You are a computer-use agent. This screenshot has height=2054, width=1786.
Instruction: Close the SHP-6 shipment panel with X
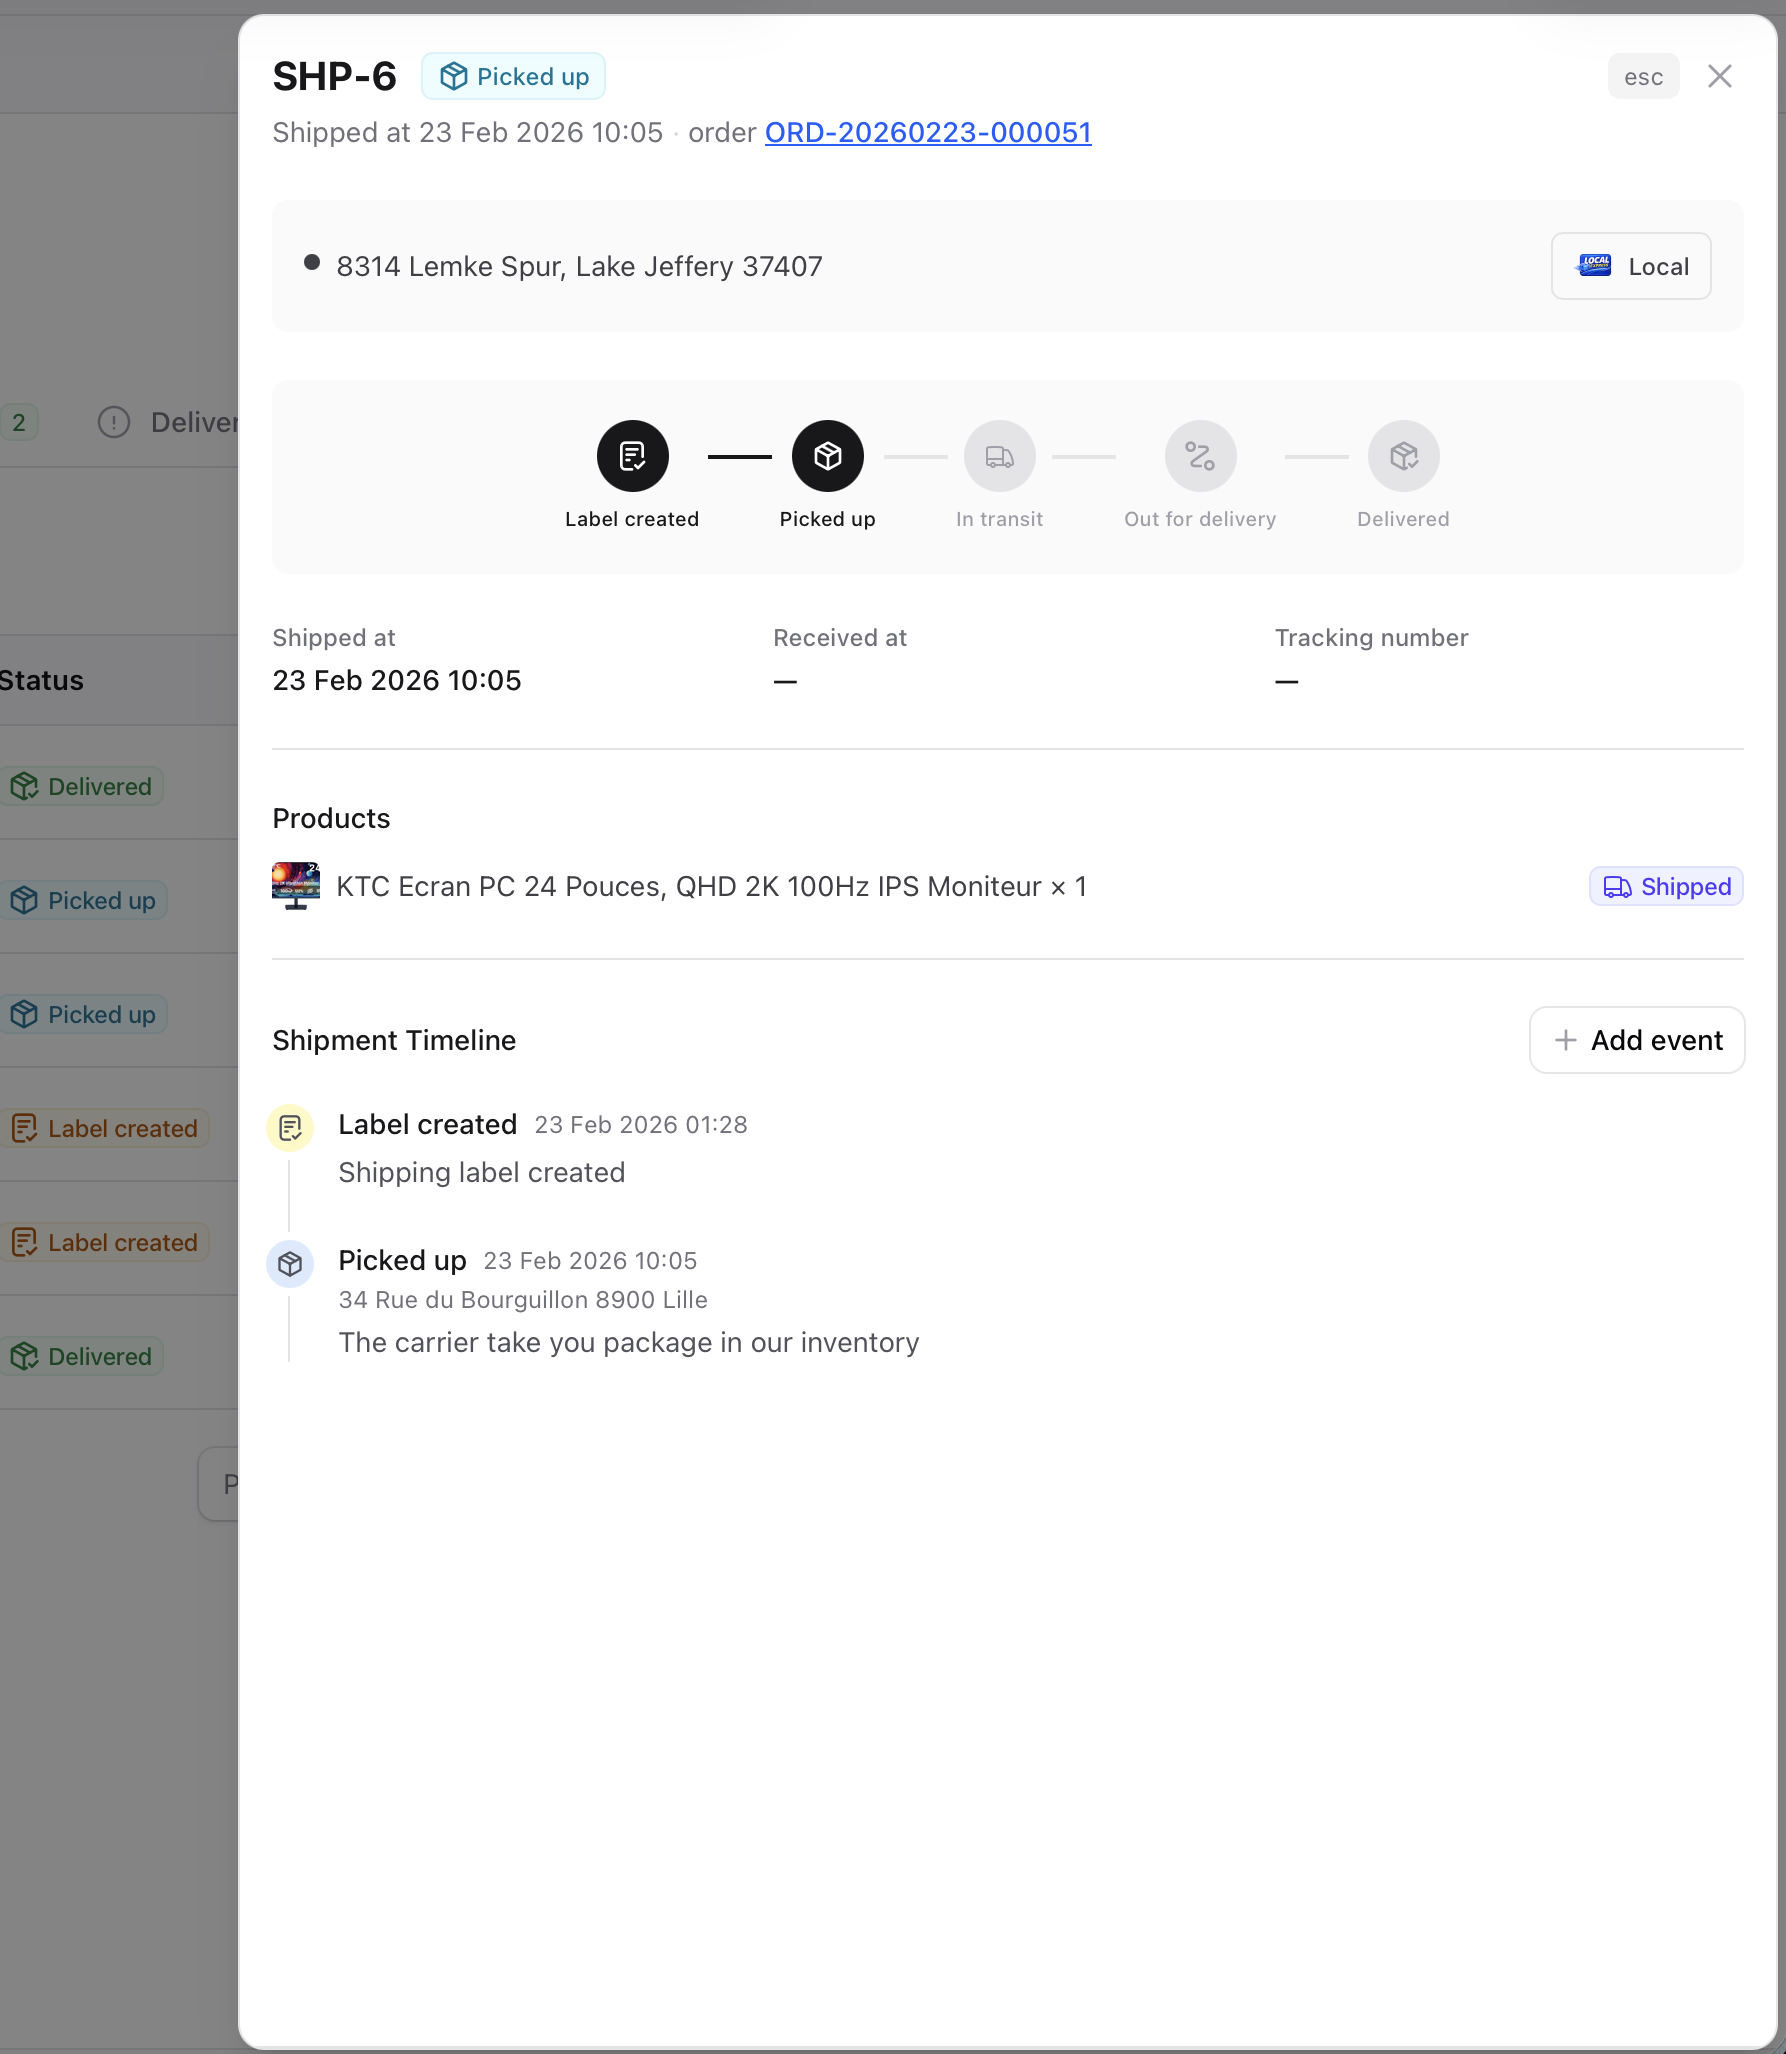point(1719,76)
